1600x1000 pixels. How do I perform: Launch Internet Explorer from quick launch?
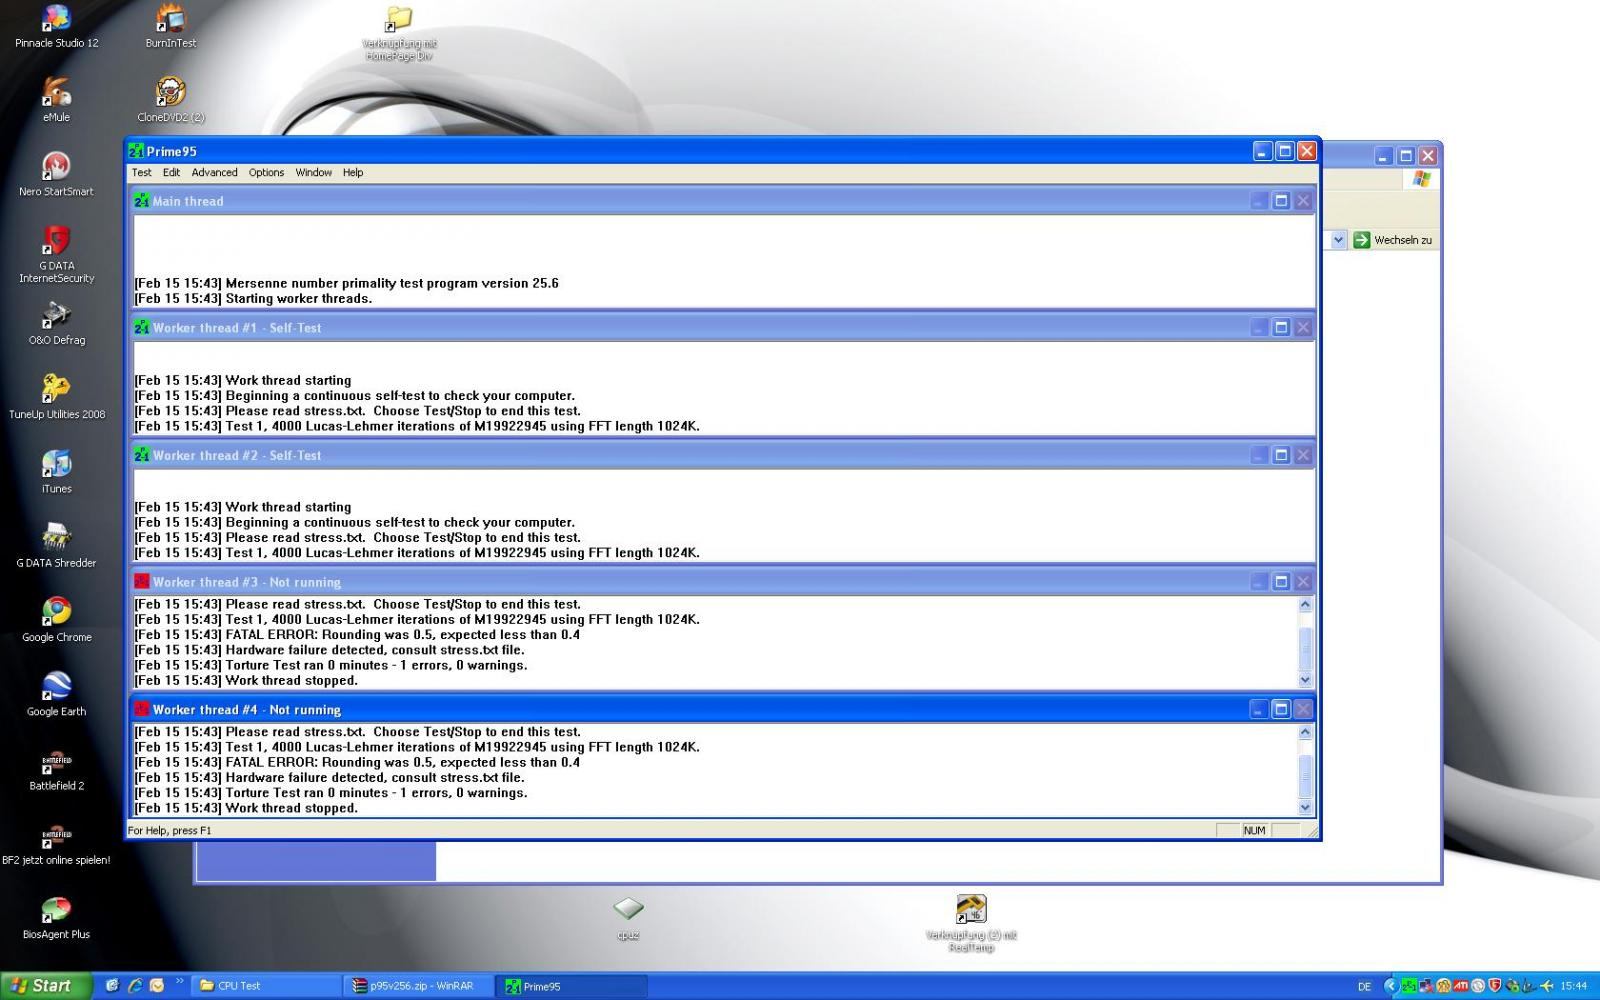click(x=134, y=986)
